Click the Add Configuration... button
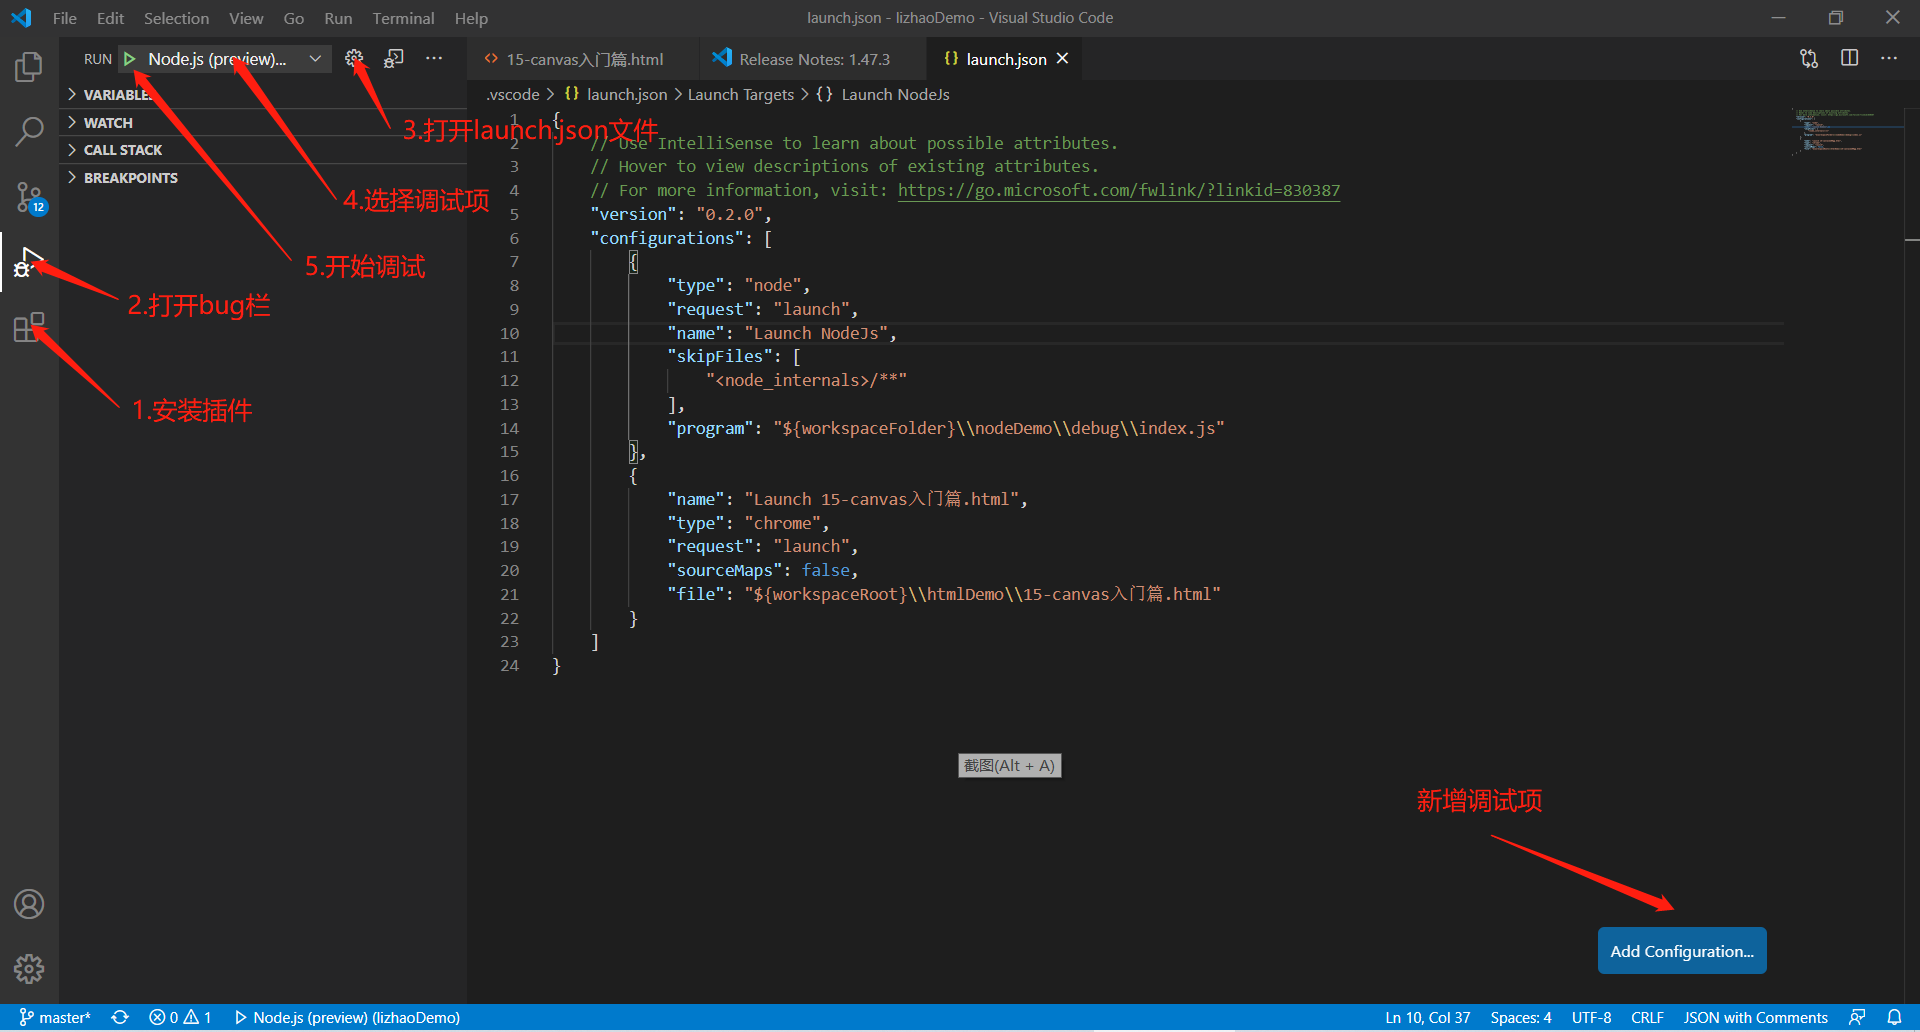Viewport: 1920px width, 1032px height. click(1681, 951)
